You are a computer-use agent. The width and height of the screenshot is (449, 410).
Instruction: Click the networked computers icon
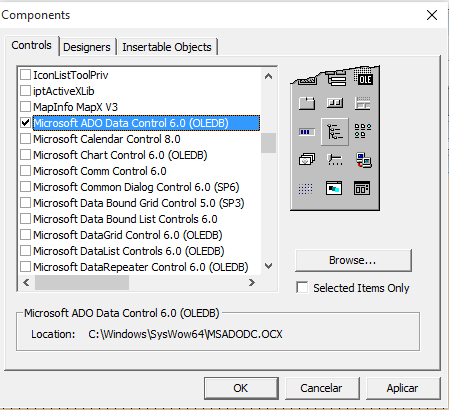pos(363,160)
